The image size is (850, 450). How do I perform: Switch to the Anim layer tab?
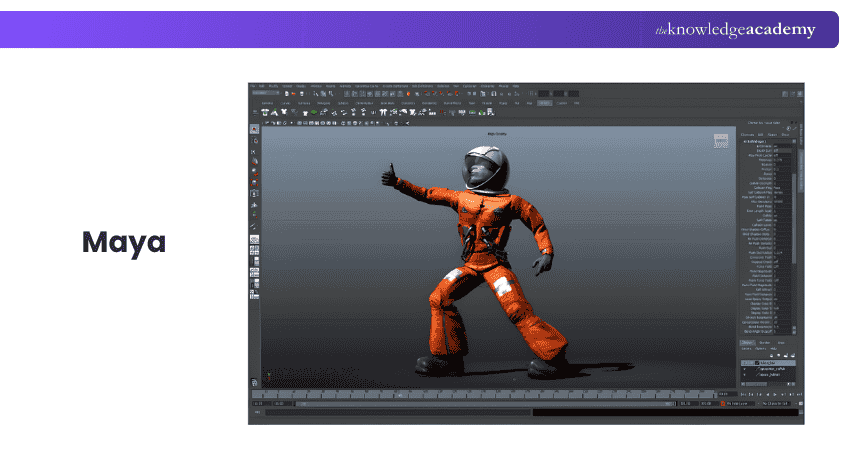point(781,343)
